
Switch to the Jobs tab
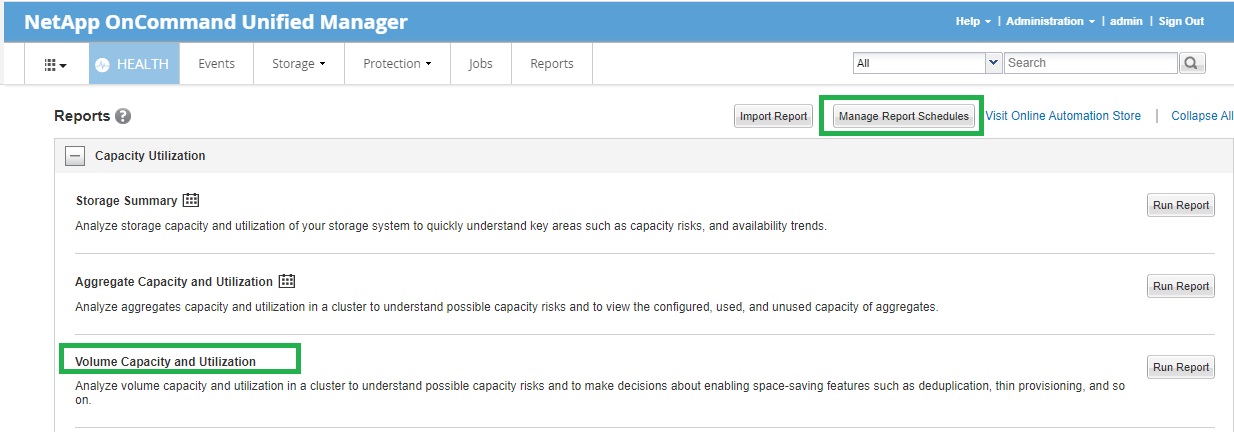(x=480, y=64)
